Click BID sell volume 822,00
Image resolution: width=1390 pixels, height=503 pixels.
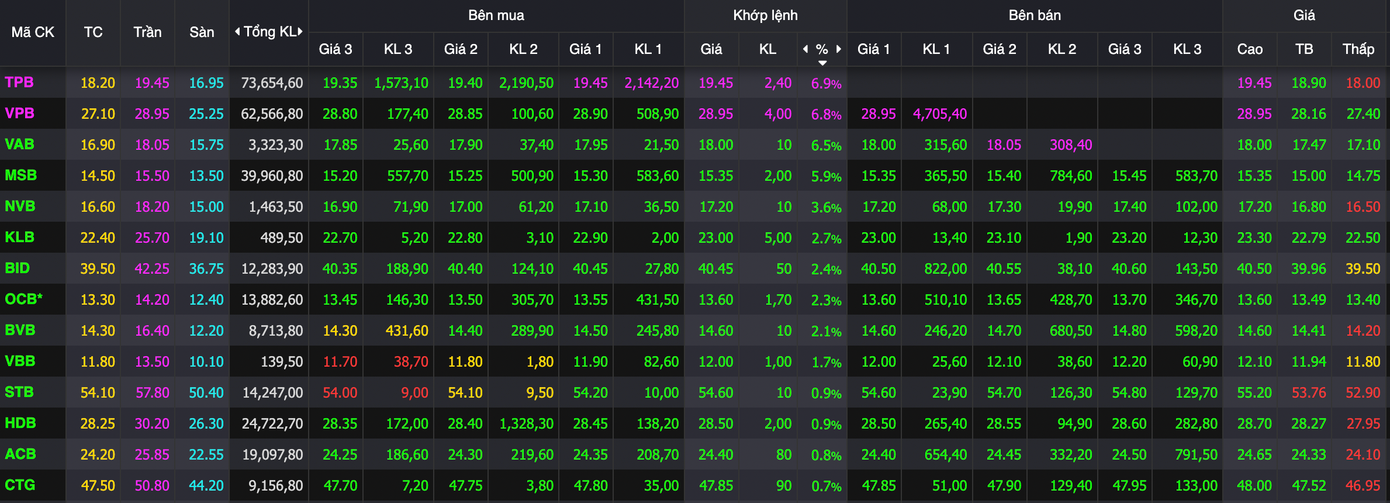tap(946, 269)
